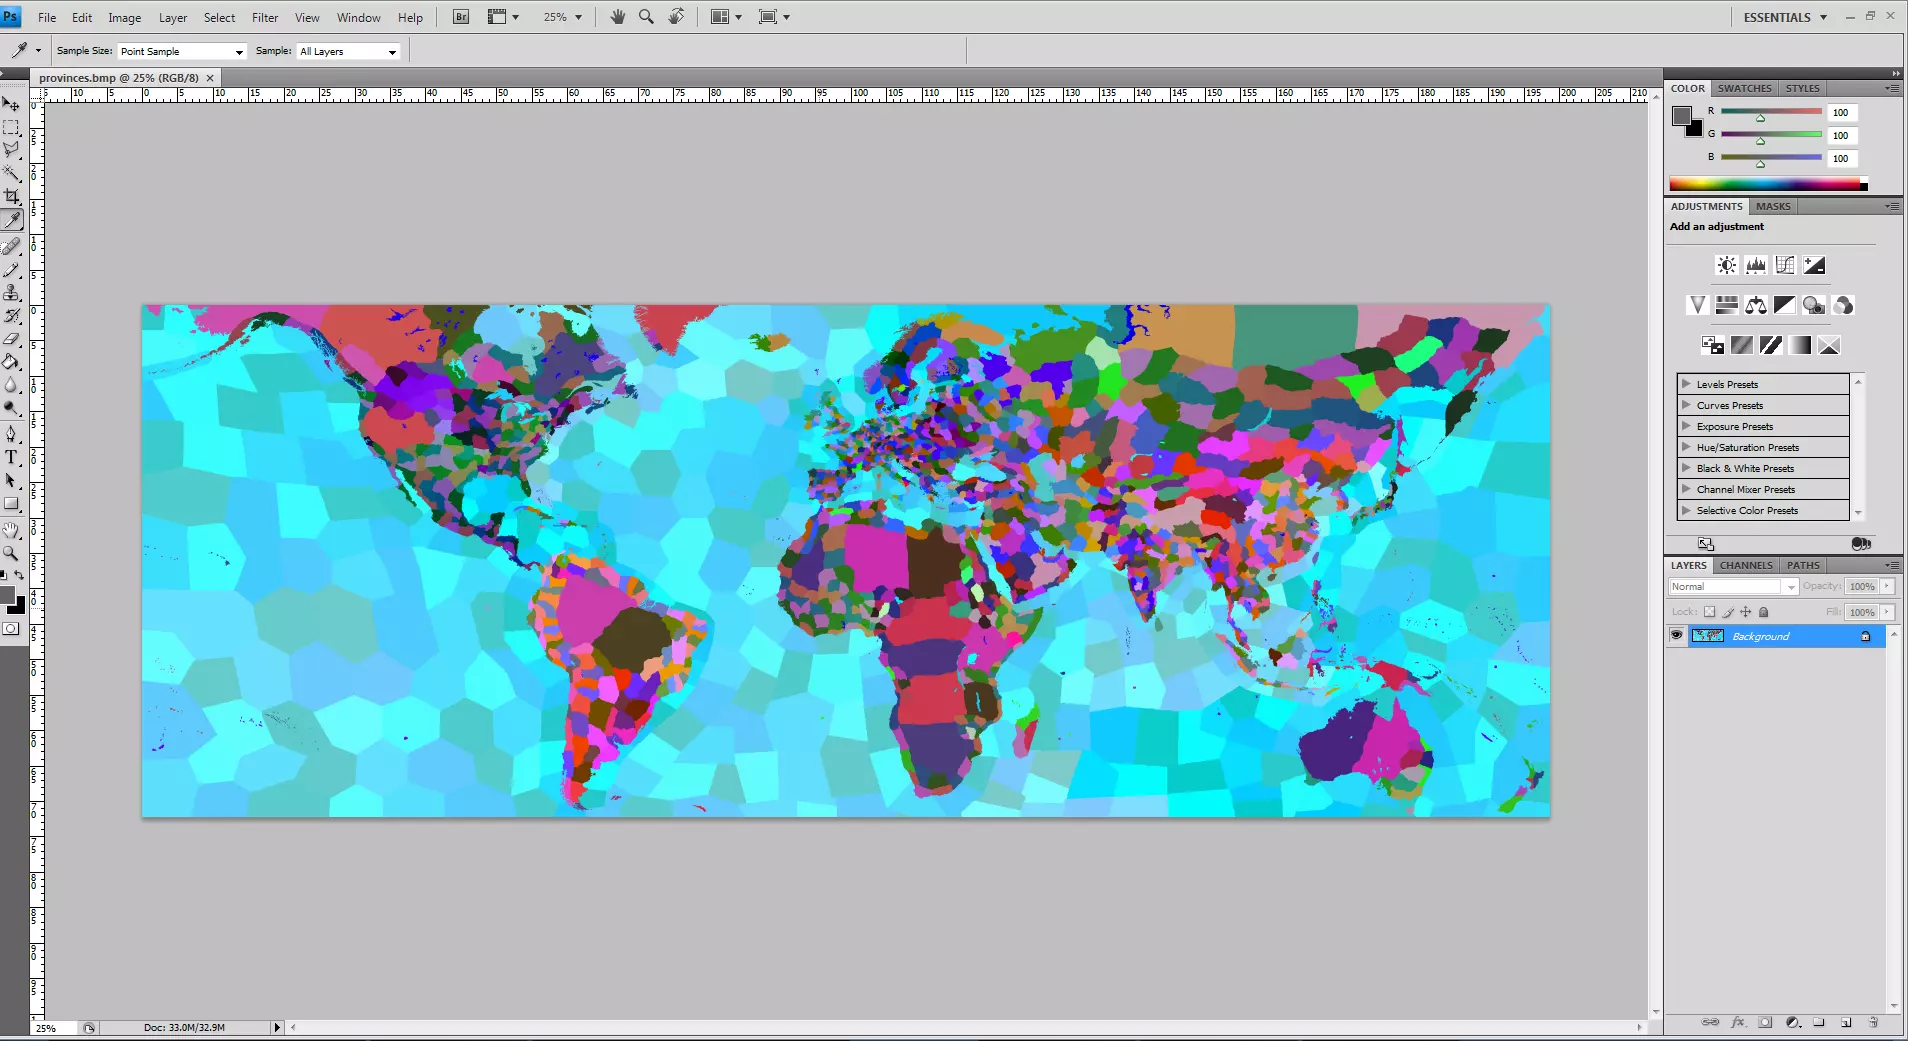Add a layer style with the fx button
The image size is (1908, 1041).
click(1738, 1022)
